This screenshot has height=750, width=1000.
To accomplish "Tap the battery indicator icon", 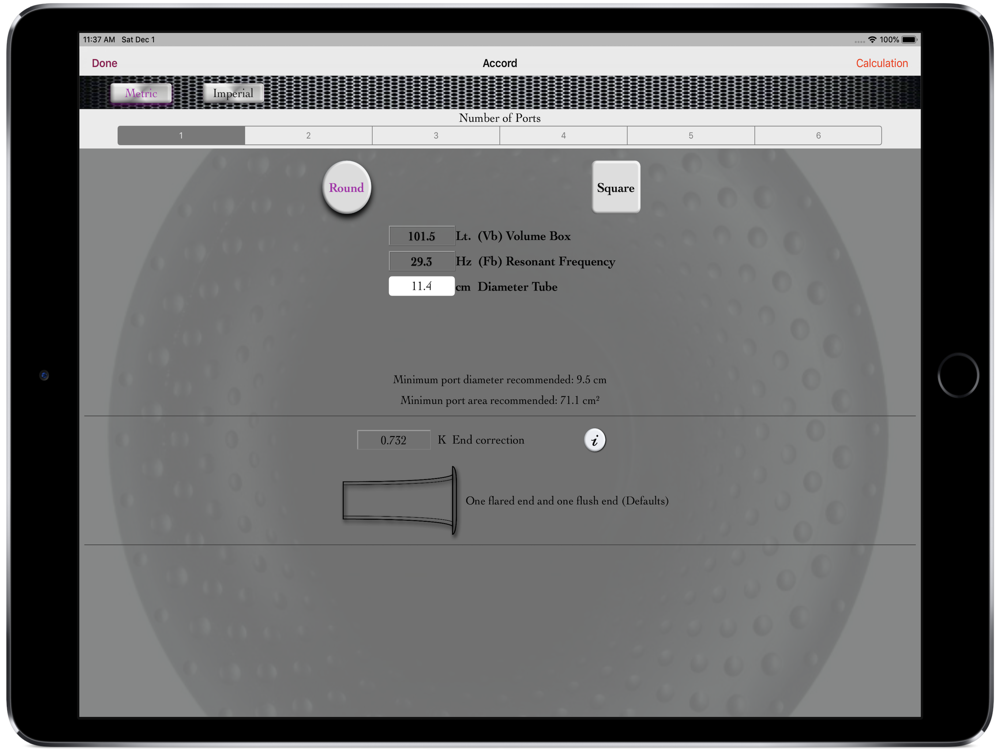I will [x=909, y=40].
